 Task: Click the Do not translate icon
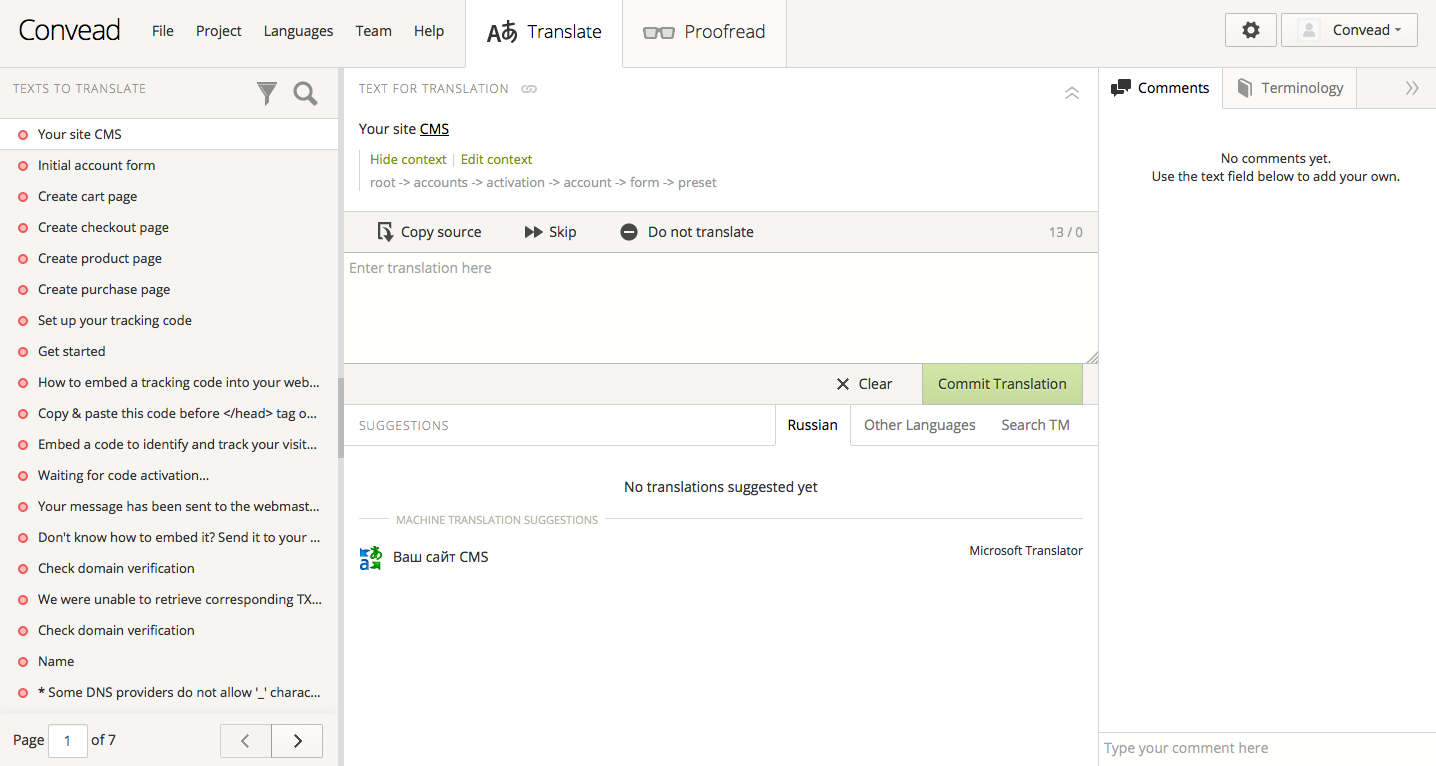tap(629, 232)
